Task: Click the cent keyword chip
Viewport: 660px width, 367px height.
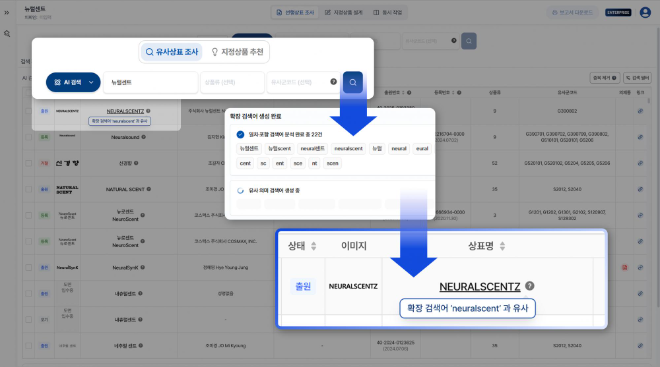Action: (245, 163)
